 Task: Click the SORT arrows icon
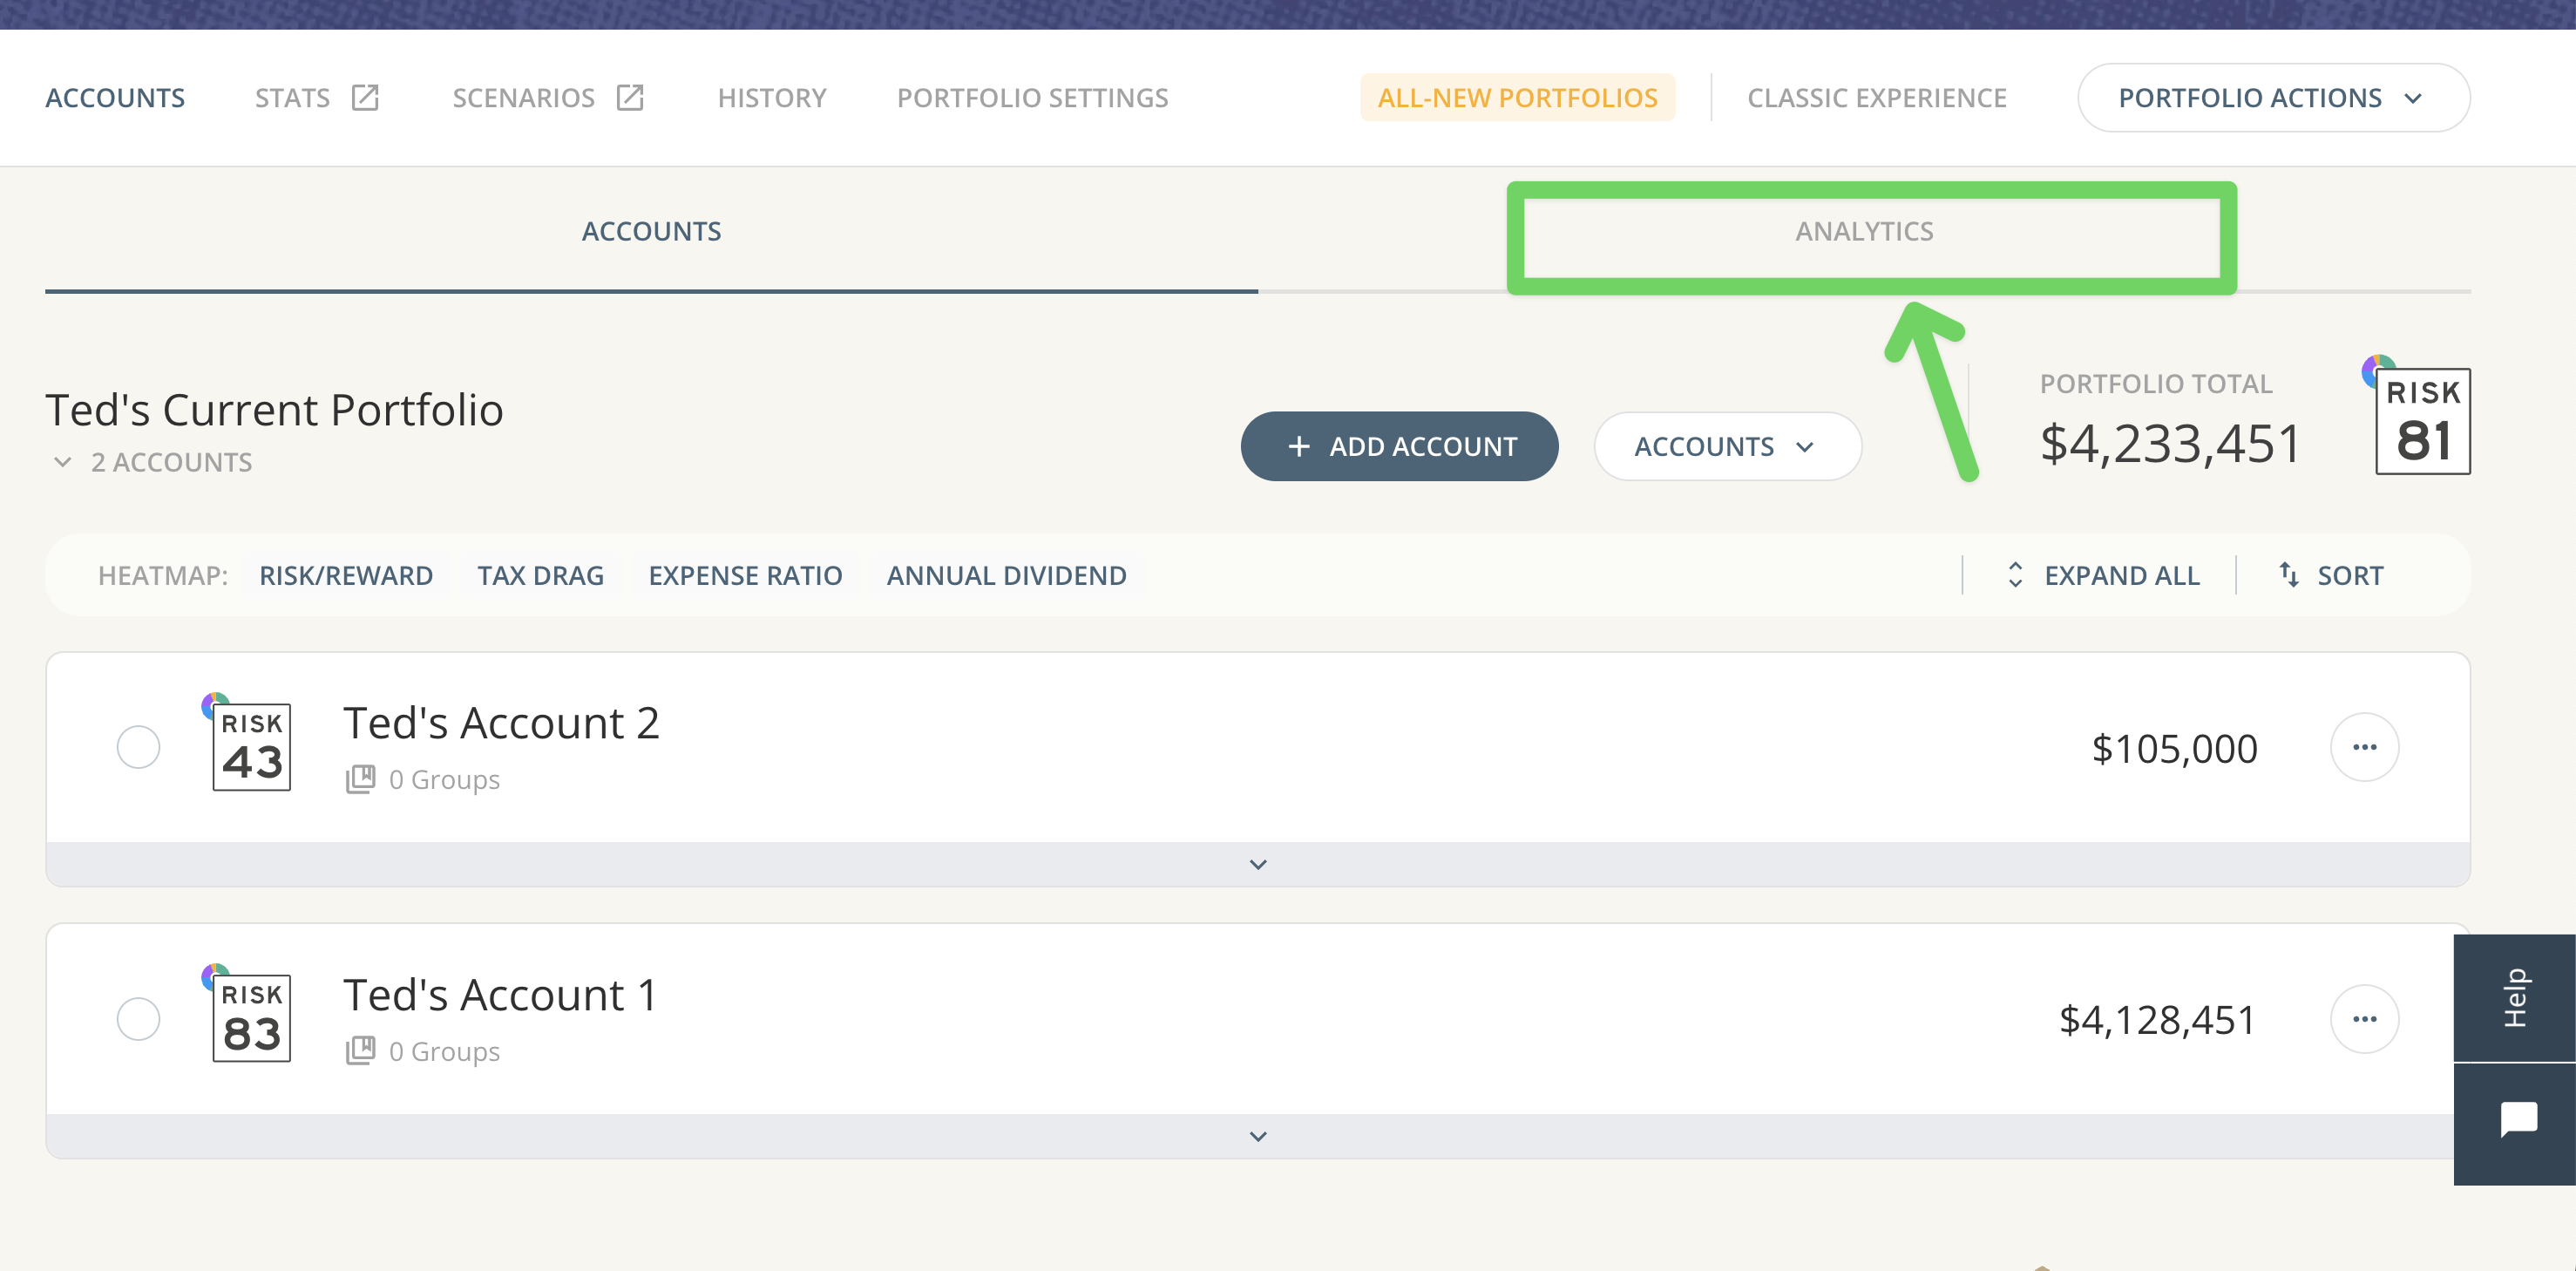pos(2289,575)
